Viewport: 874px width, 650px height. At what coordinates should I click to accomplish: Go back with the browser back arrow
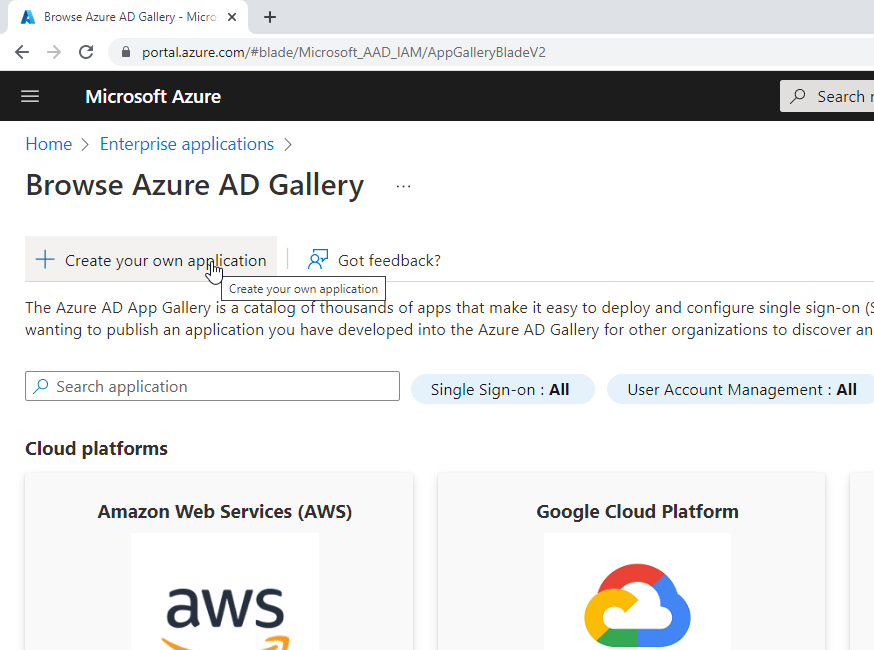pyautogui.click(x=22, y=52)
